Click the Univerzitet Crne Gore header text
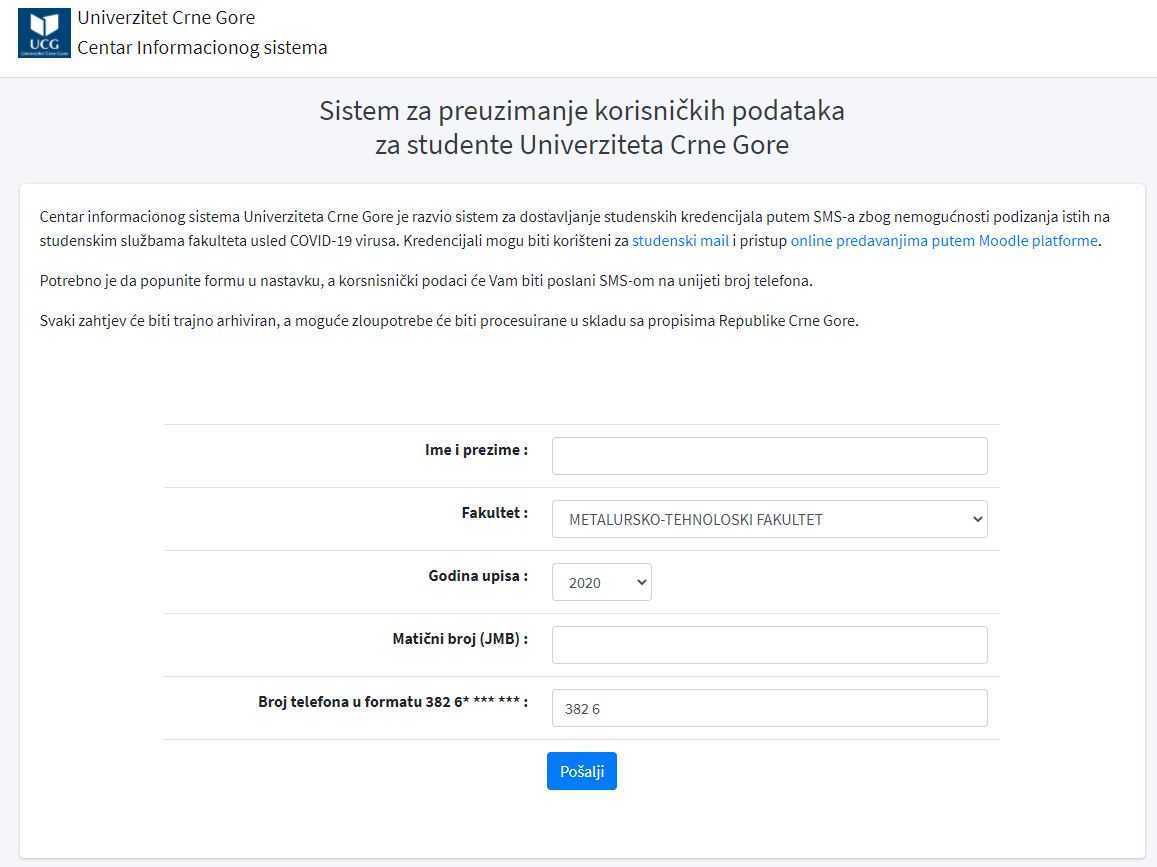This screenshot has height=867, width=1157. [x=166, y=18]
